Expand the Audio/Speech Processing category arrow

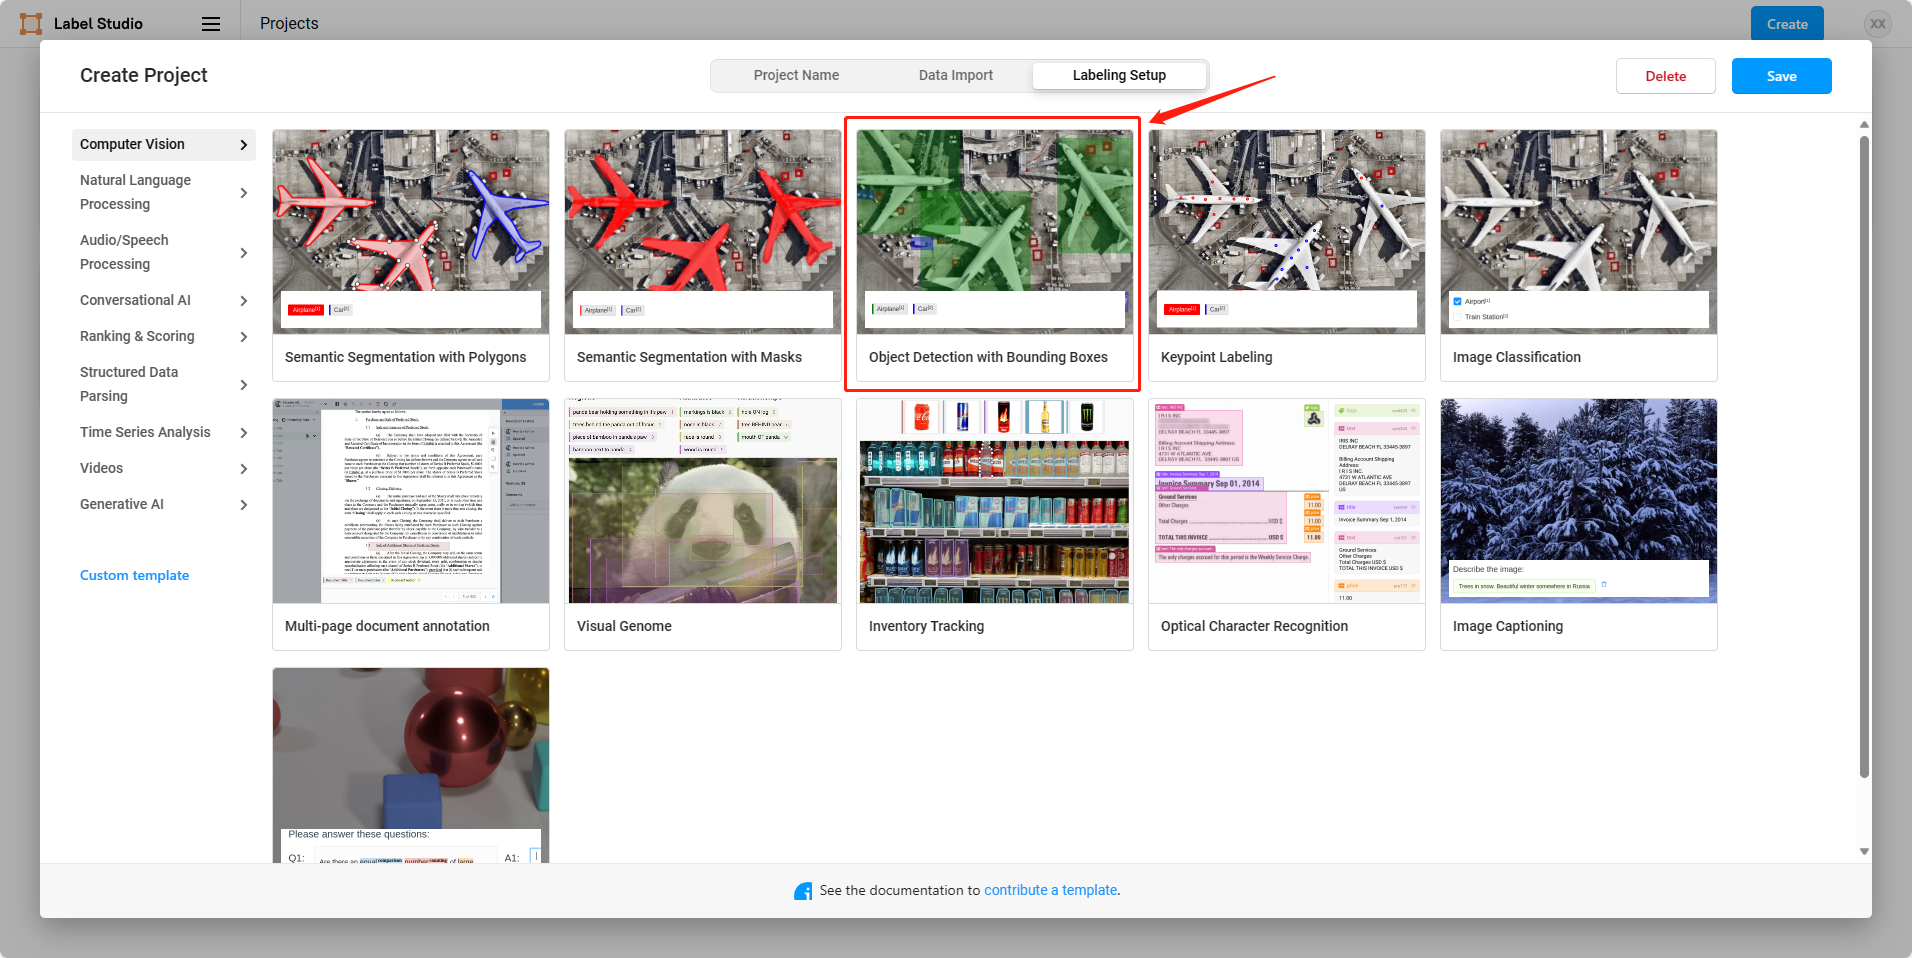[x=244, y=253]
